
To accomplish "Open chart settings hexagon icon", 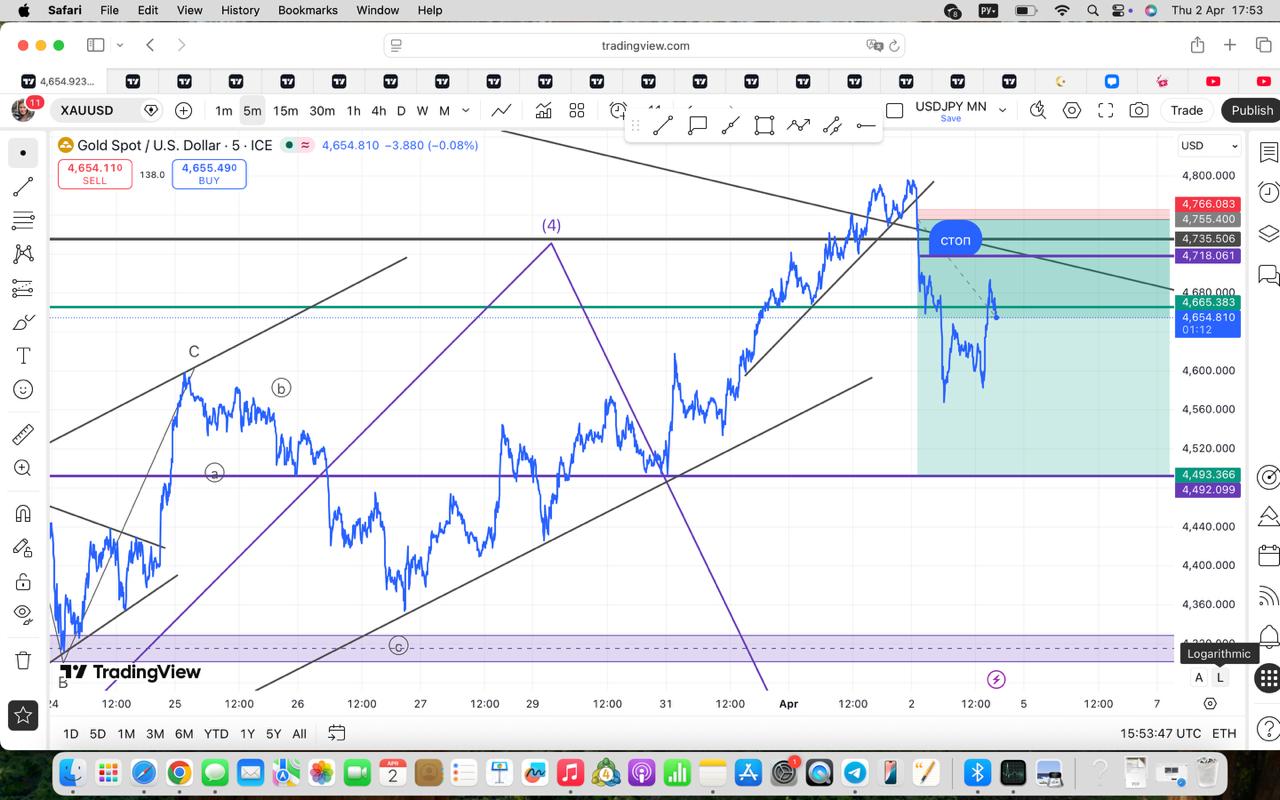I will [x=1072, y=110].
